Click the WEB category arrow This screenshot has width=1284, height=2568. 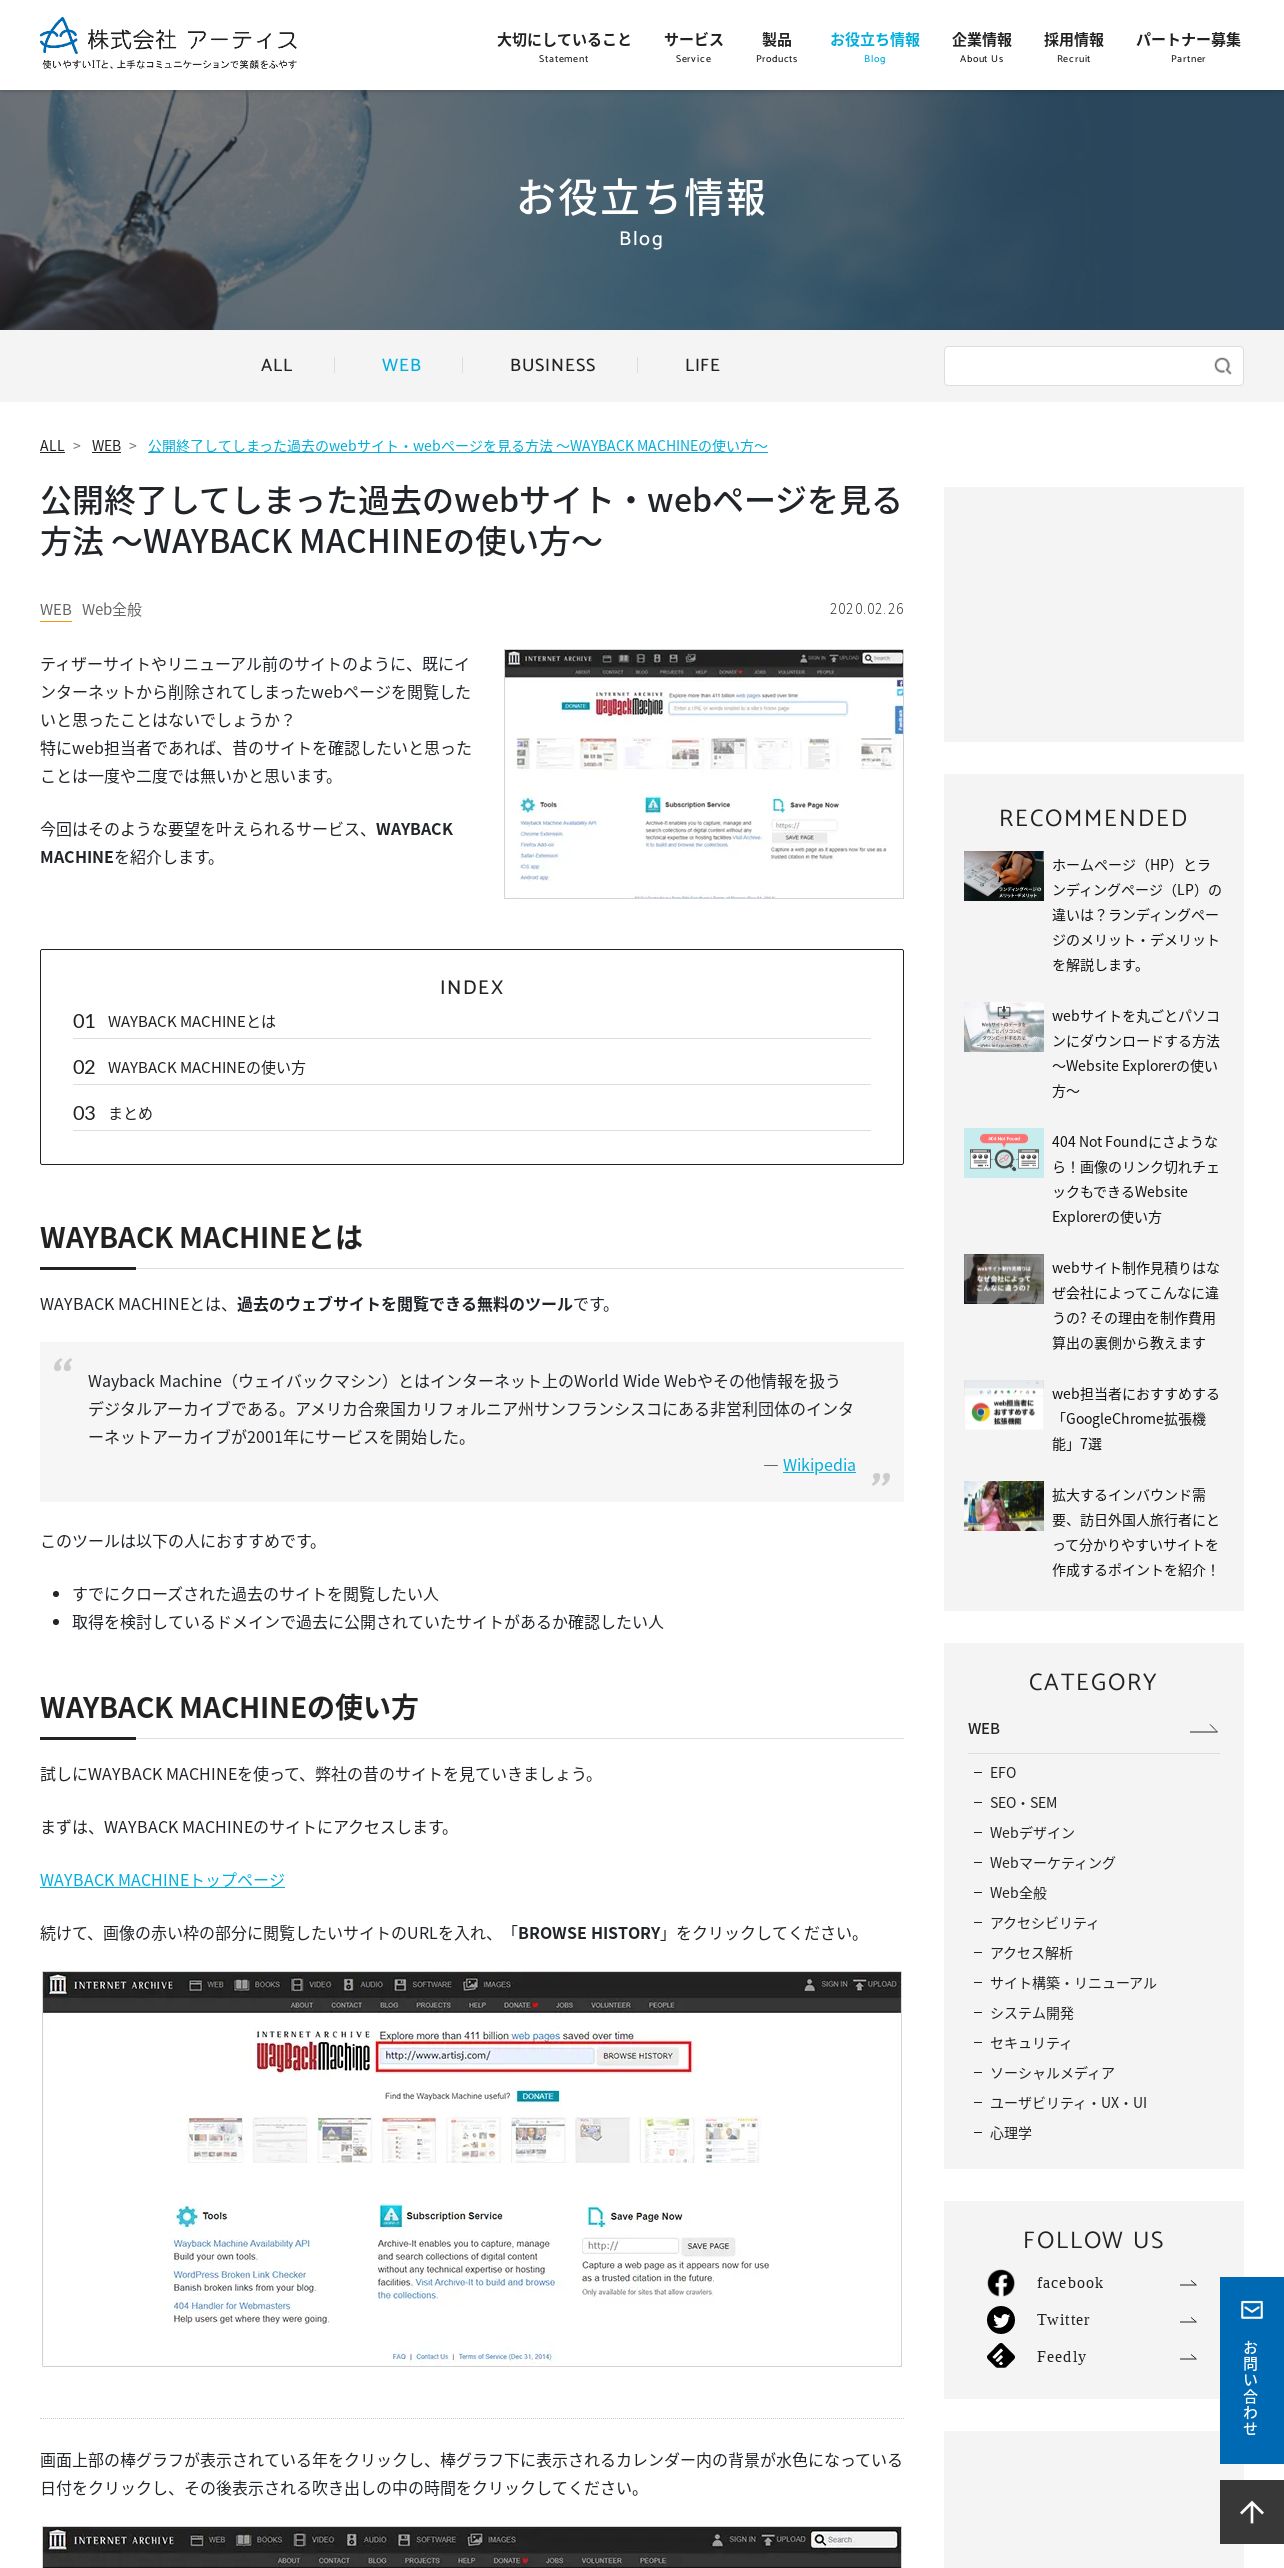point(1203,1729)
